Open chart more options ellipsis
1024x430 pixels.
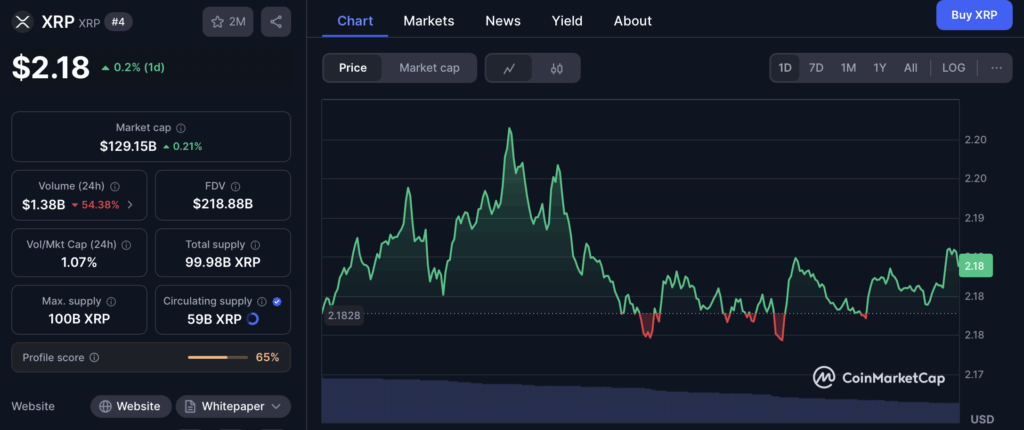point(997,68)
